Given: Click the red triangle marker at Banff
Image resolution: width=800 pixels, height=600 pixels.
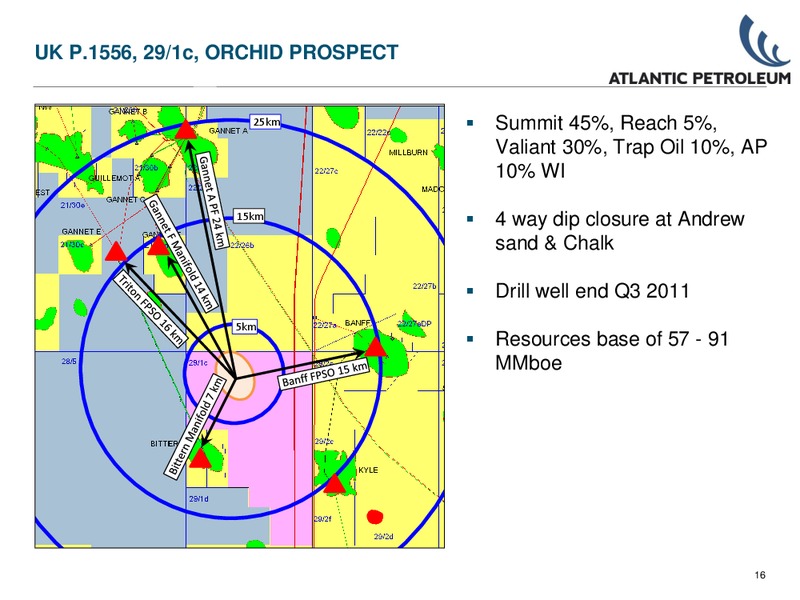Looking at the screenshot, I should click(x=376, y=347).
